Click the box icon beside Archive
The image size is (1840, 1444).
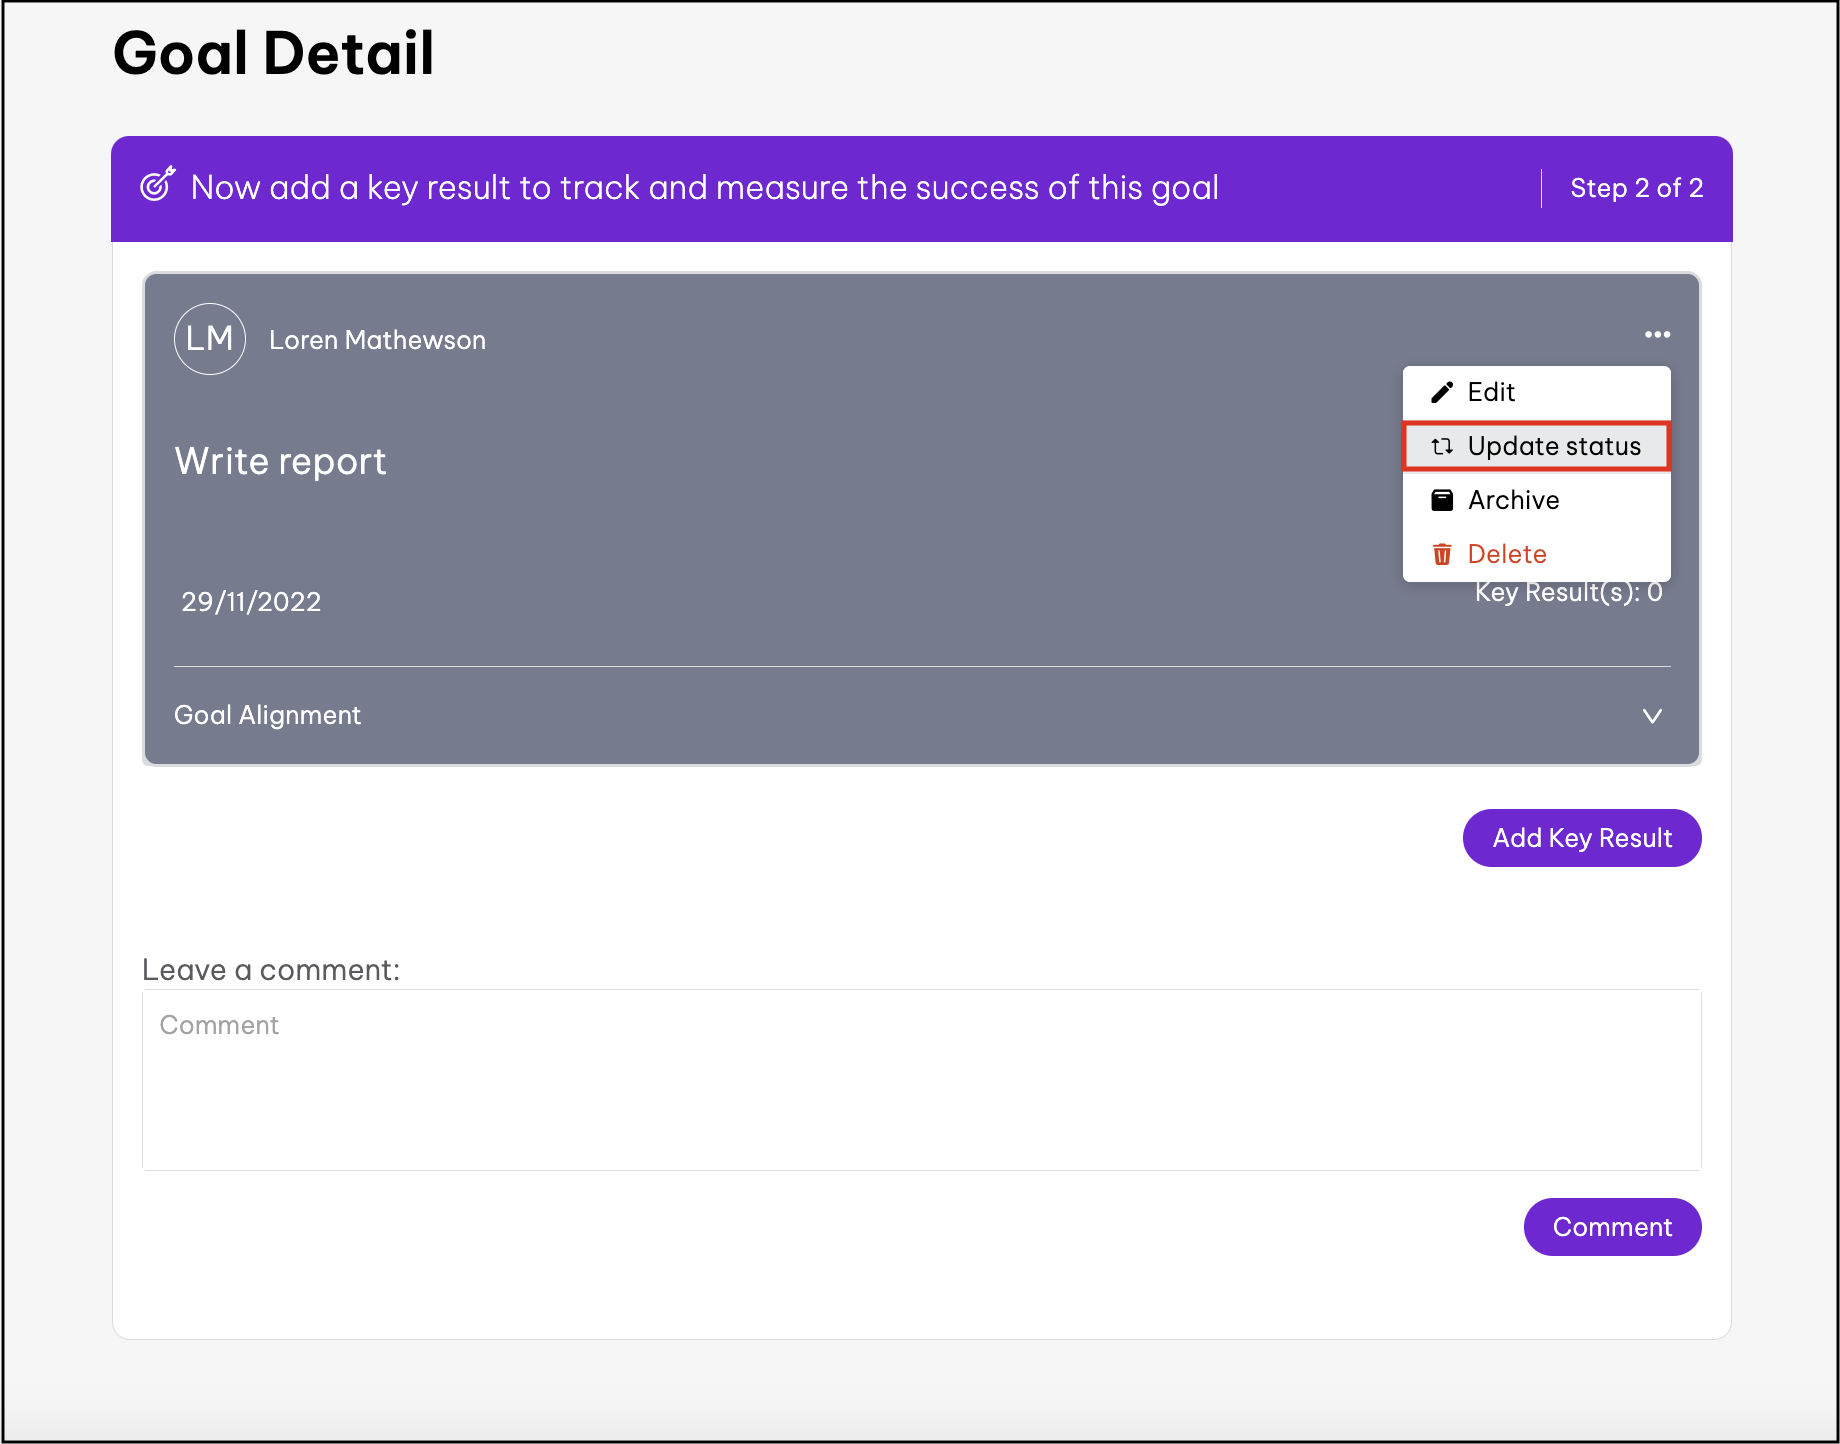(1442, 500)
